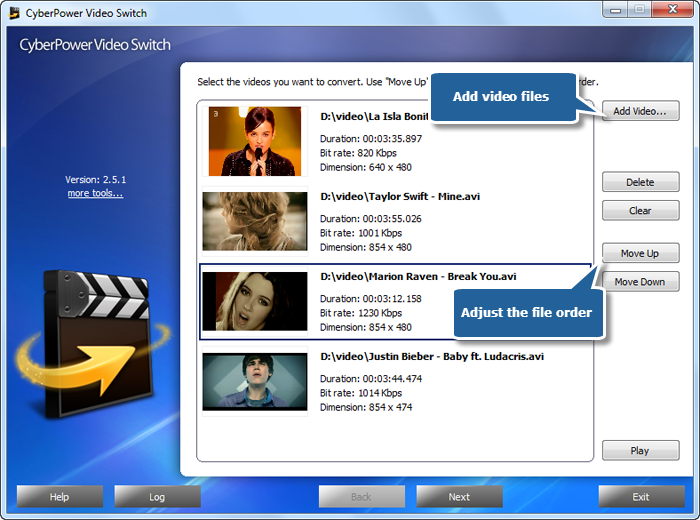Click the Add Video... button
This screenshot has height=520, width=700.
pos(641,111)
